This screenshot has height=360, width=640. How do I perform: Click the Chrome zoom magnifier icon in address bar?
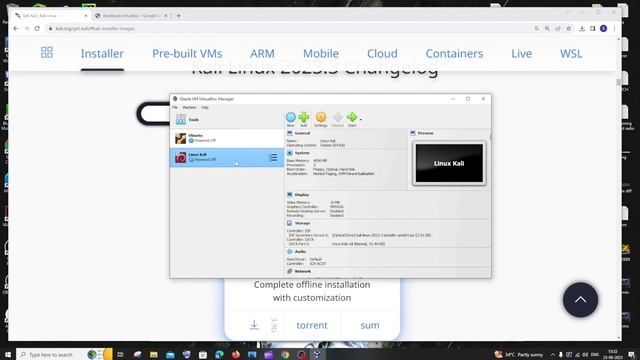click(547, 29)
